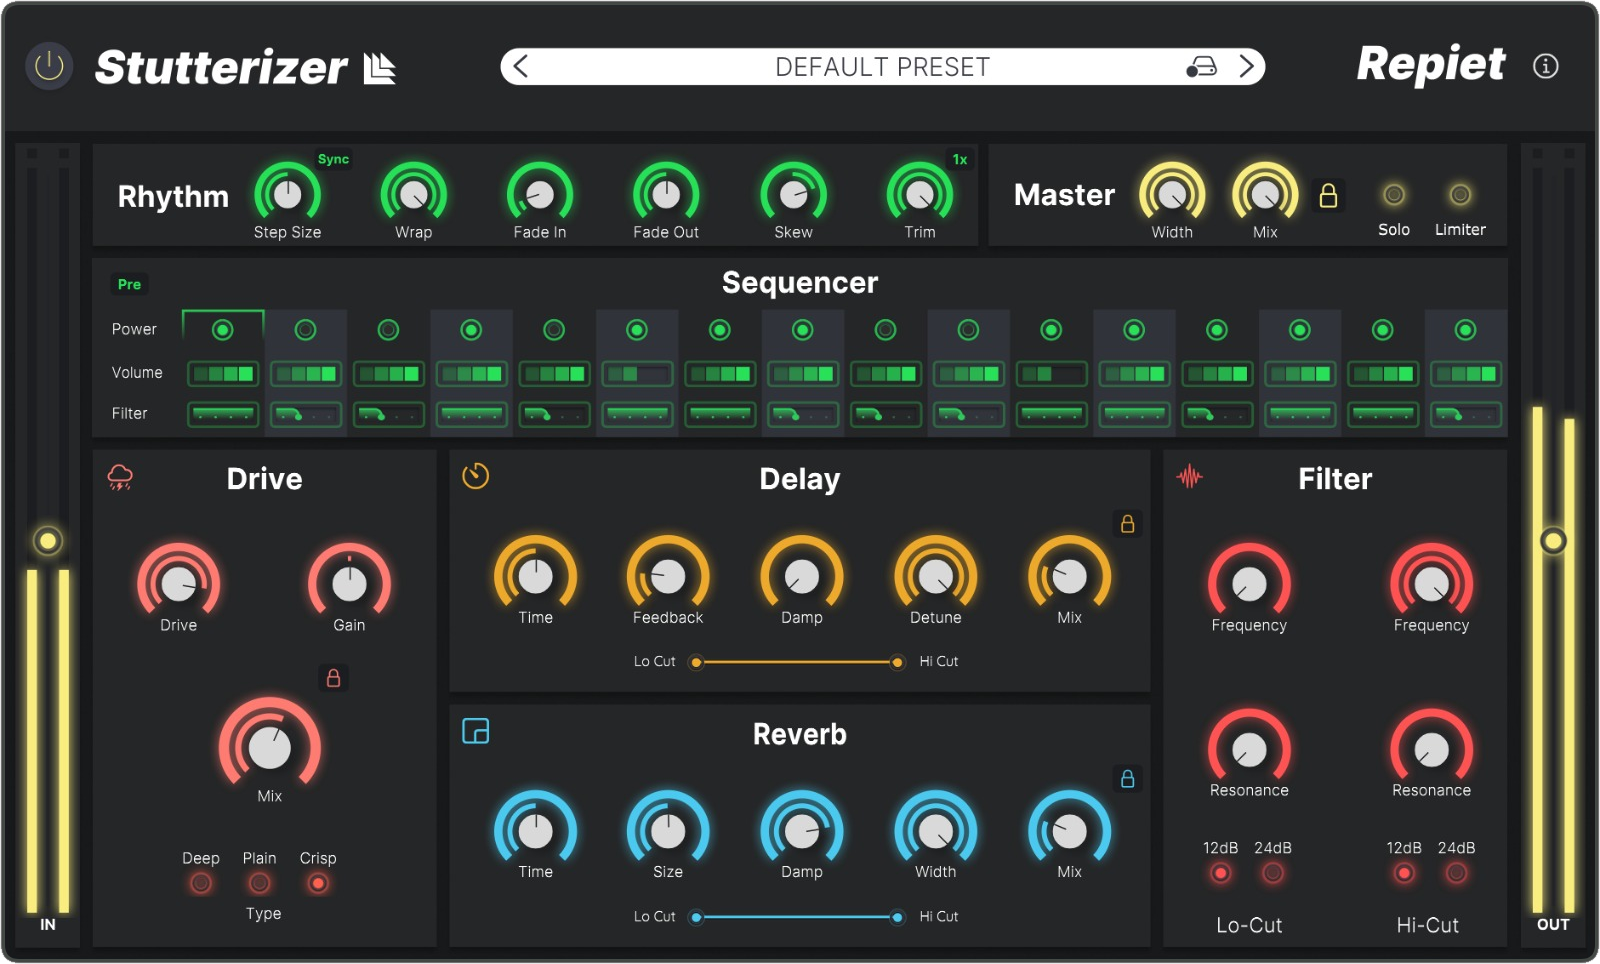Click the Pre button in Sequencer
The image size is (1600, 964).
(129, 284)
